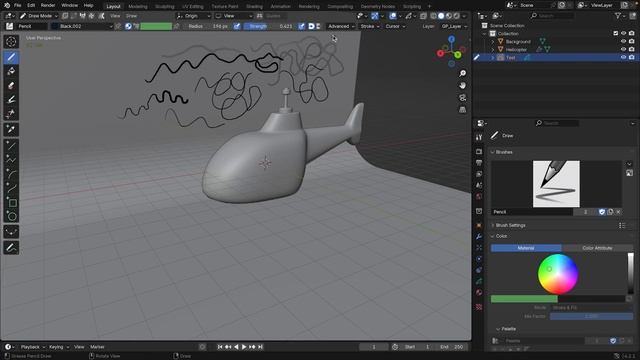640x360 pixels.
Task: Open the Material properties tab icon
Action: tap(479, 293)
